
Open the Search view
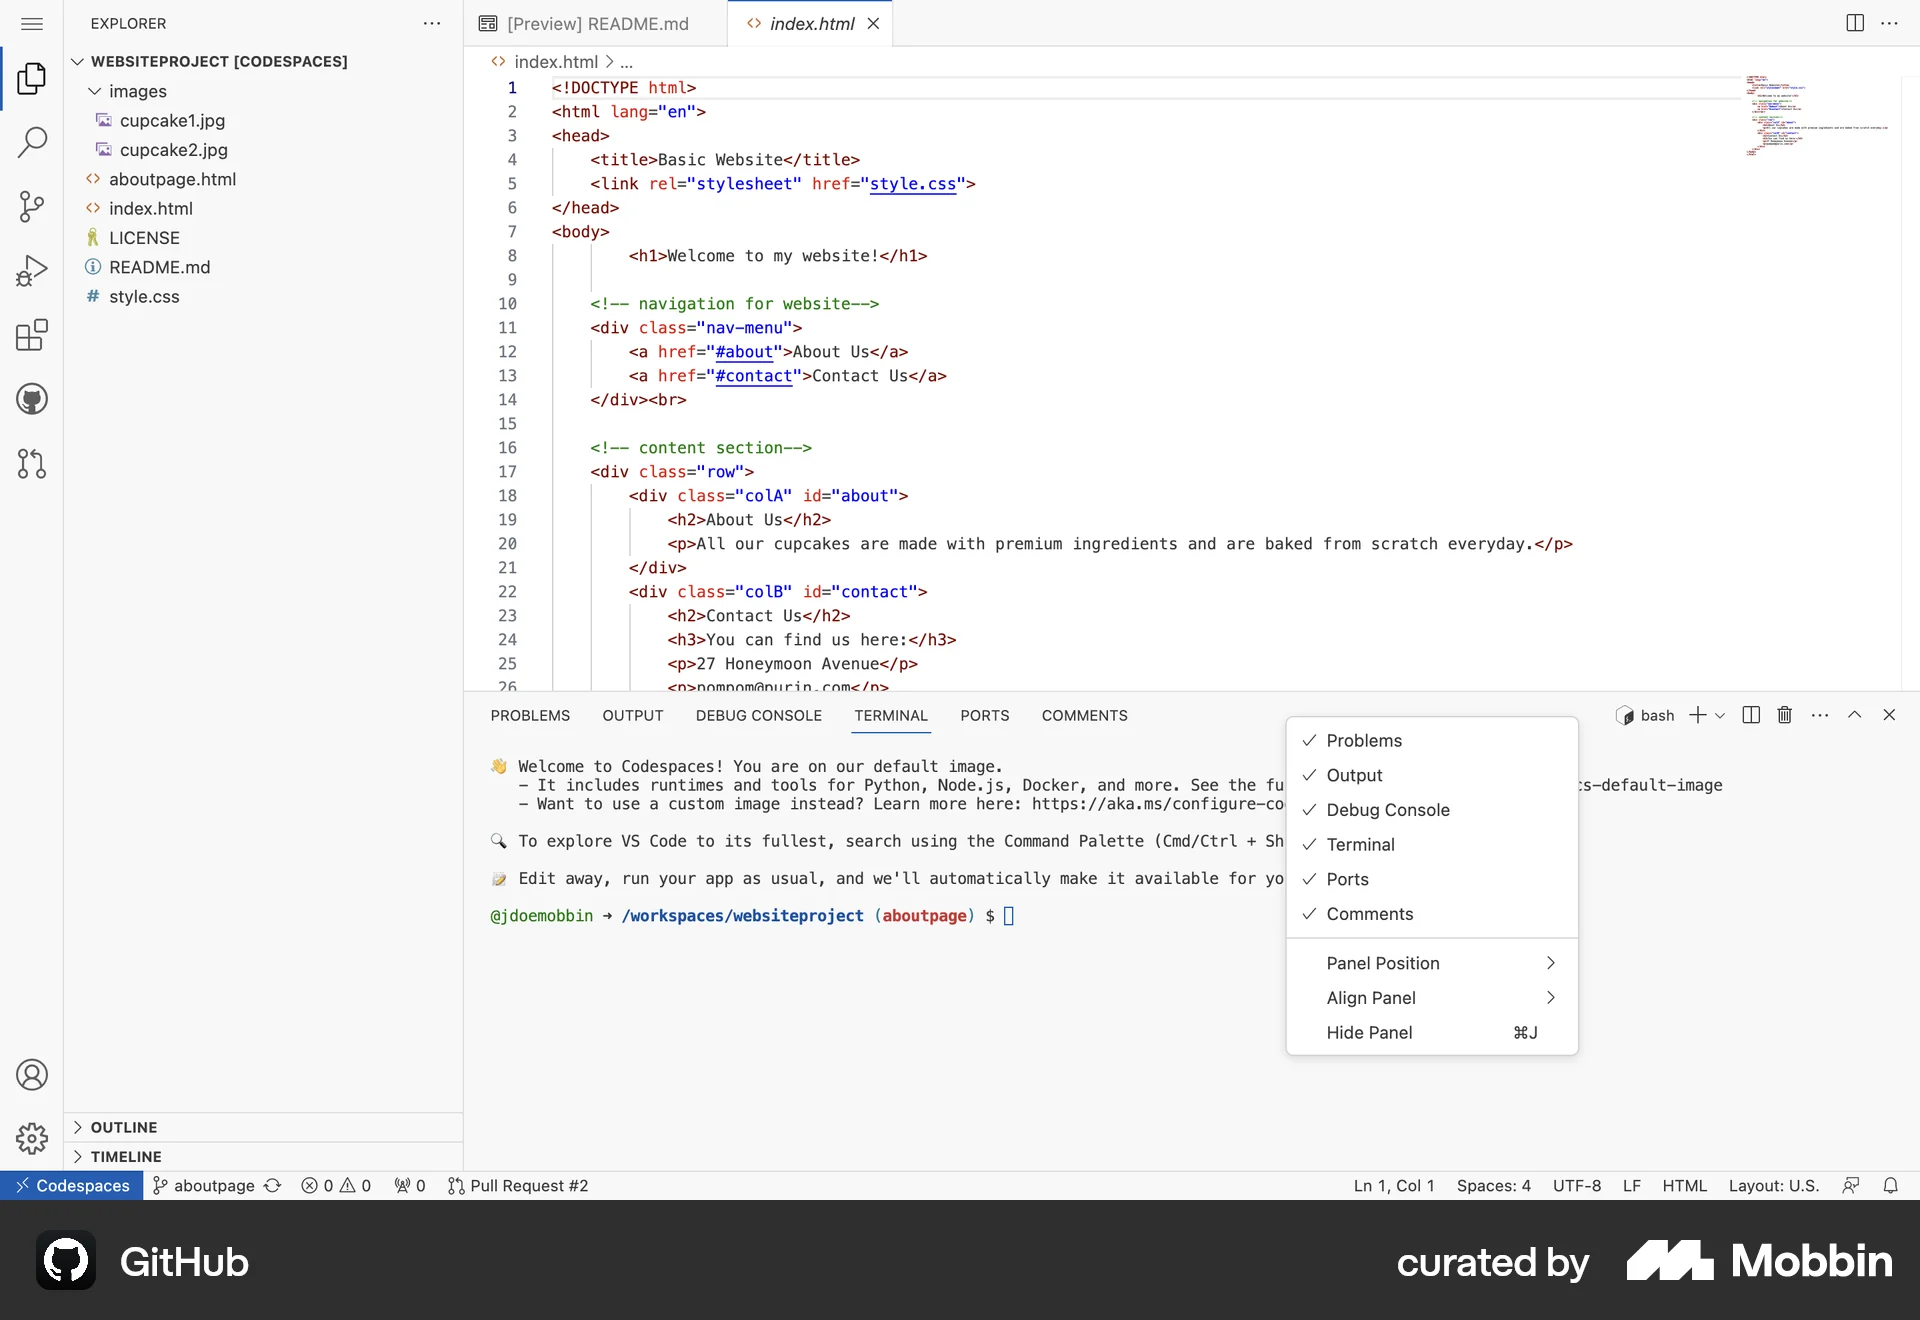(x=32, y=143)
